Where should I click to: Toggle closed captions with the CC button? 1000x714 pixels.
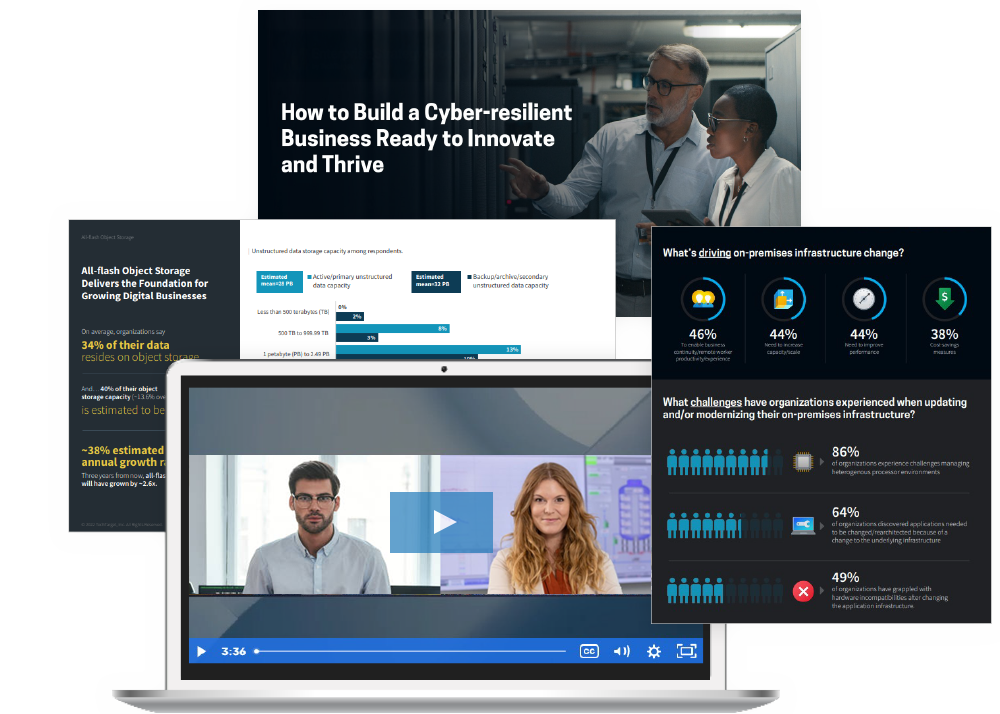[589, 651]
